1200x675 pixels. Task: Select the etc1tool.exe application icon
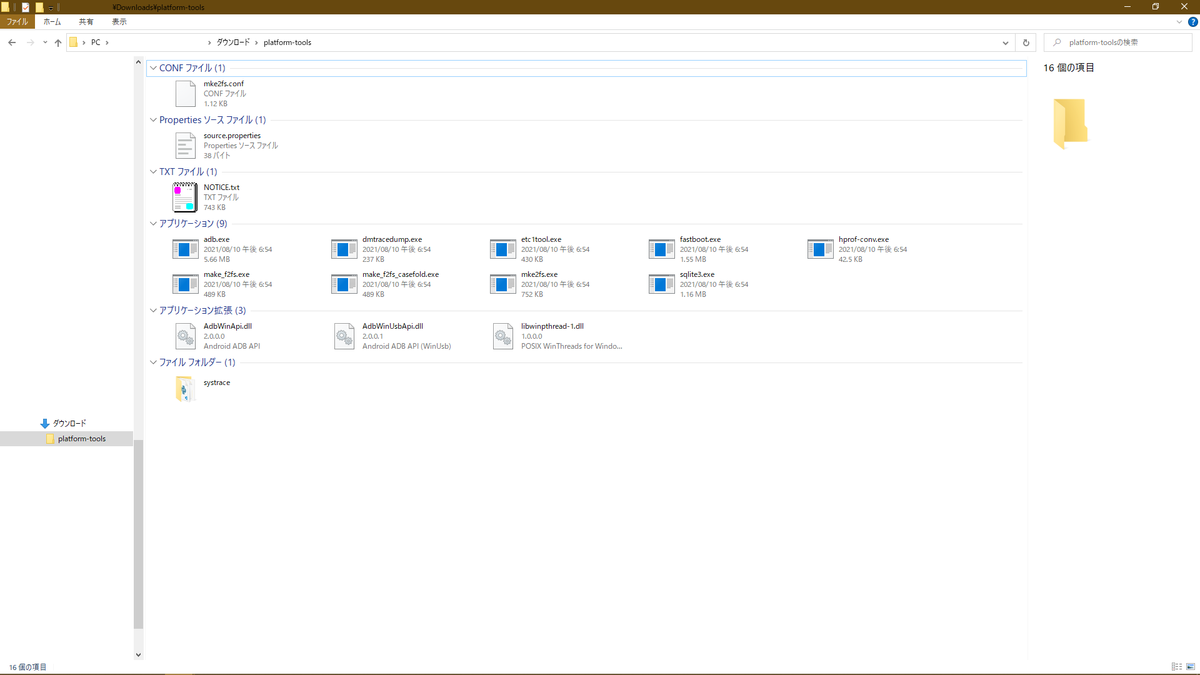pos(503,249)
